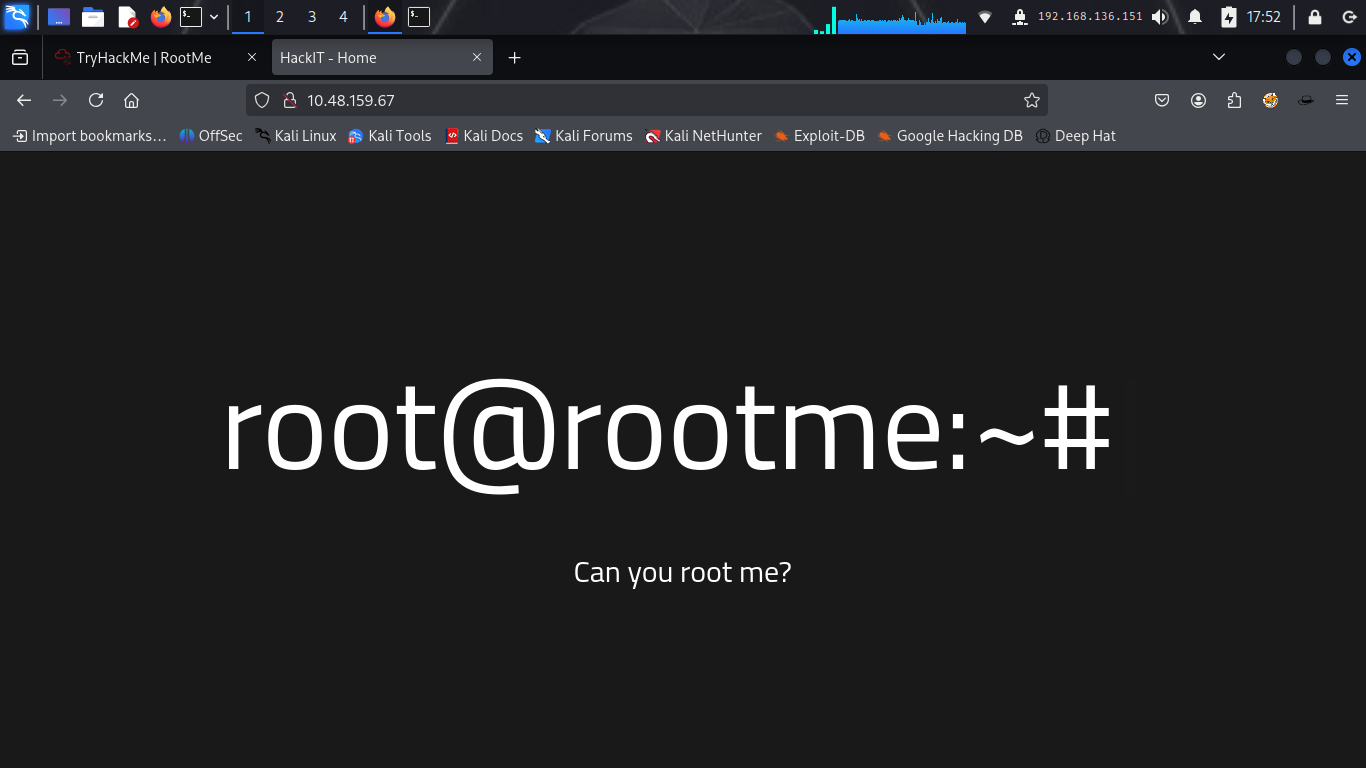Switch to the TryHackMe | RootMe tab
Viewport: 1366px width, 768px height.
coord(144,58)
